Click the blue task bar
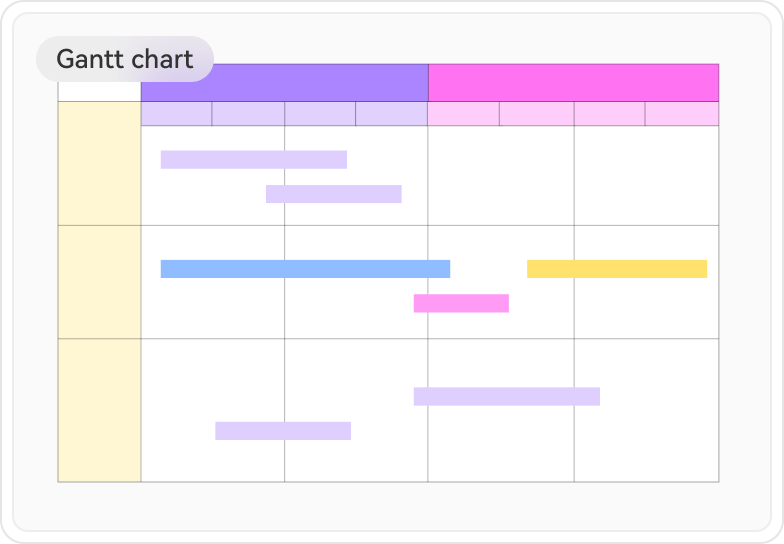Screen dimensions: 784x544 (305, 269)
